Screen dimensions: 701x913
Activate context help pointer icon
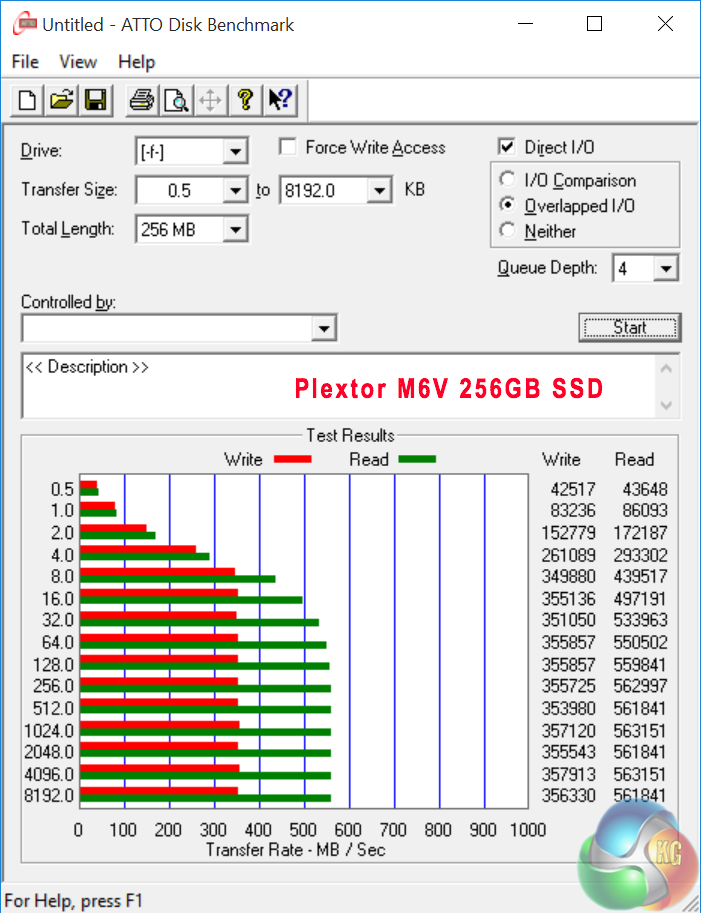[x=280, y=100]
